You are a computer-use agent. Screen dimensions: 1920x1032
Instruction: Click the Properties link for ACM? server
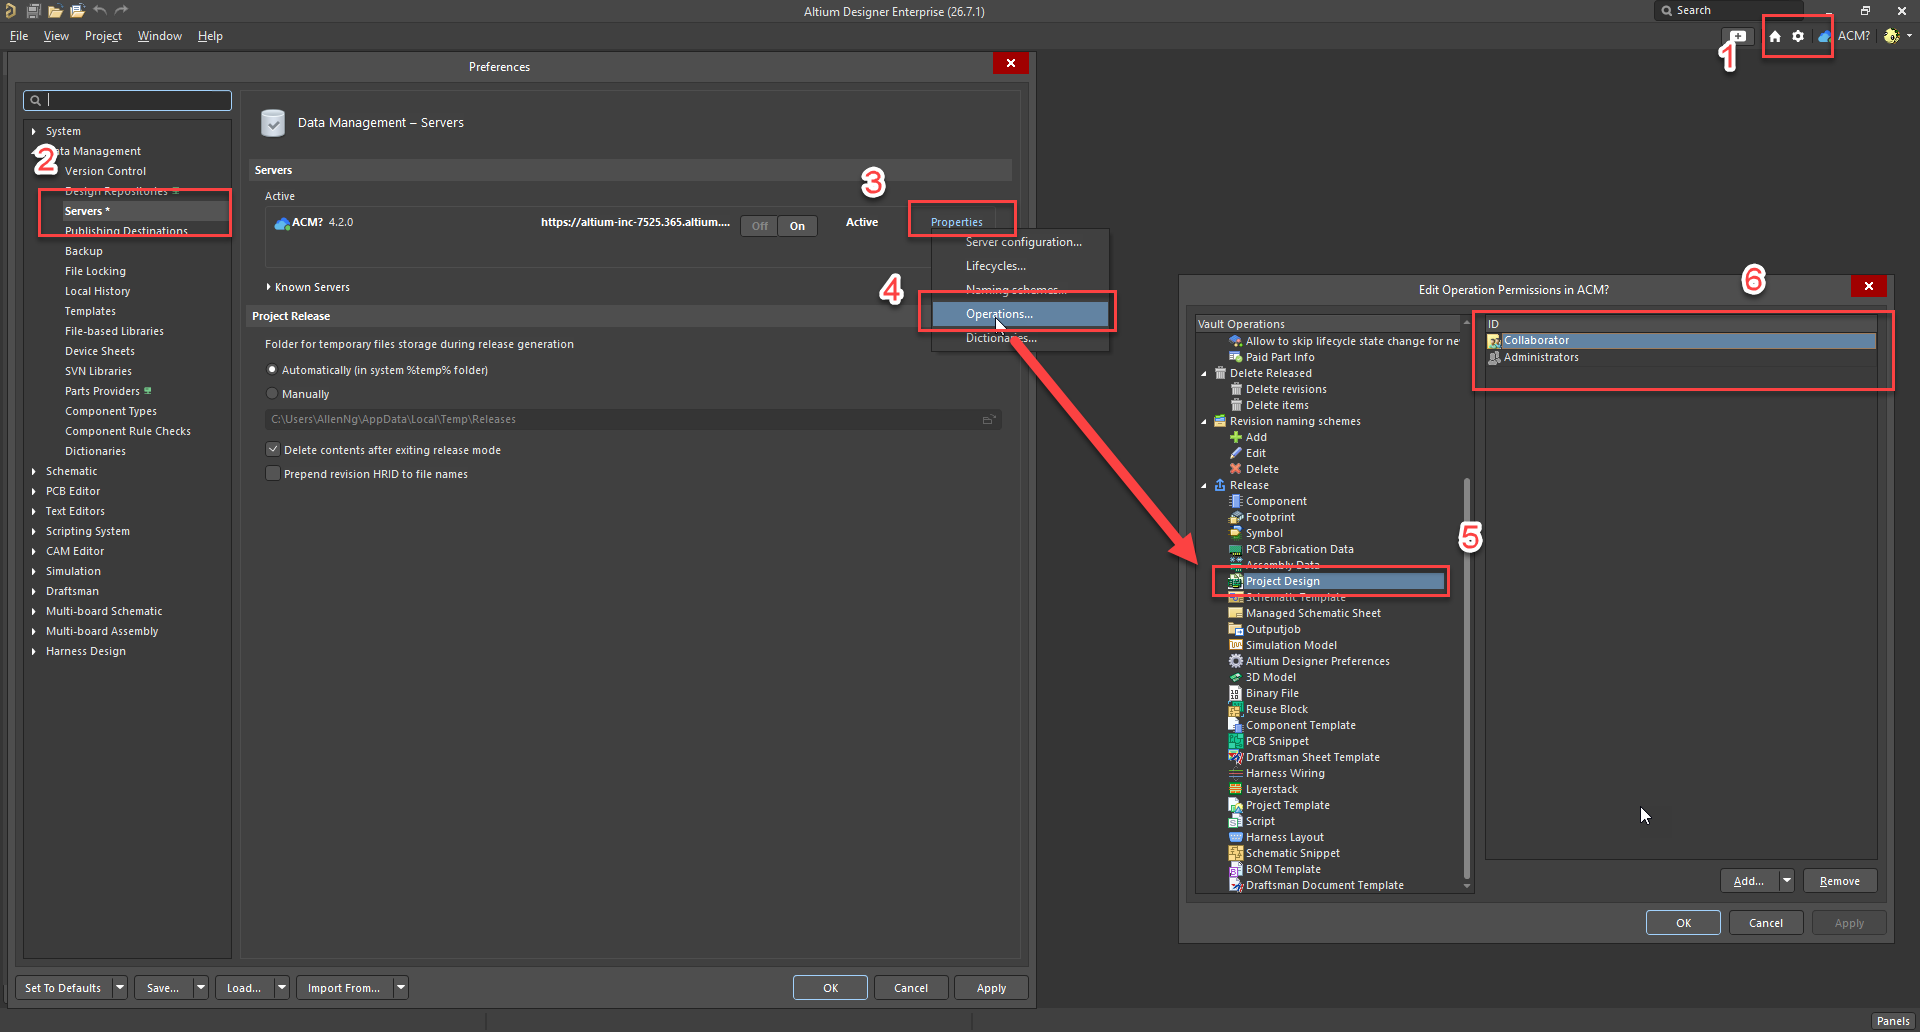tap(956, 222)
